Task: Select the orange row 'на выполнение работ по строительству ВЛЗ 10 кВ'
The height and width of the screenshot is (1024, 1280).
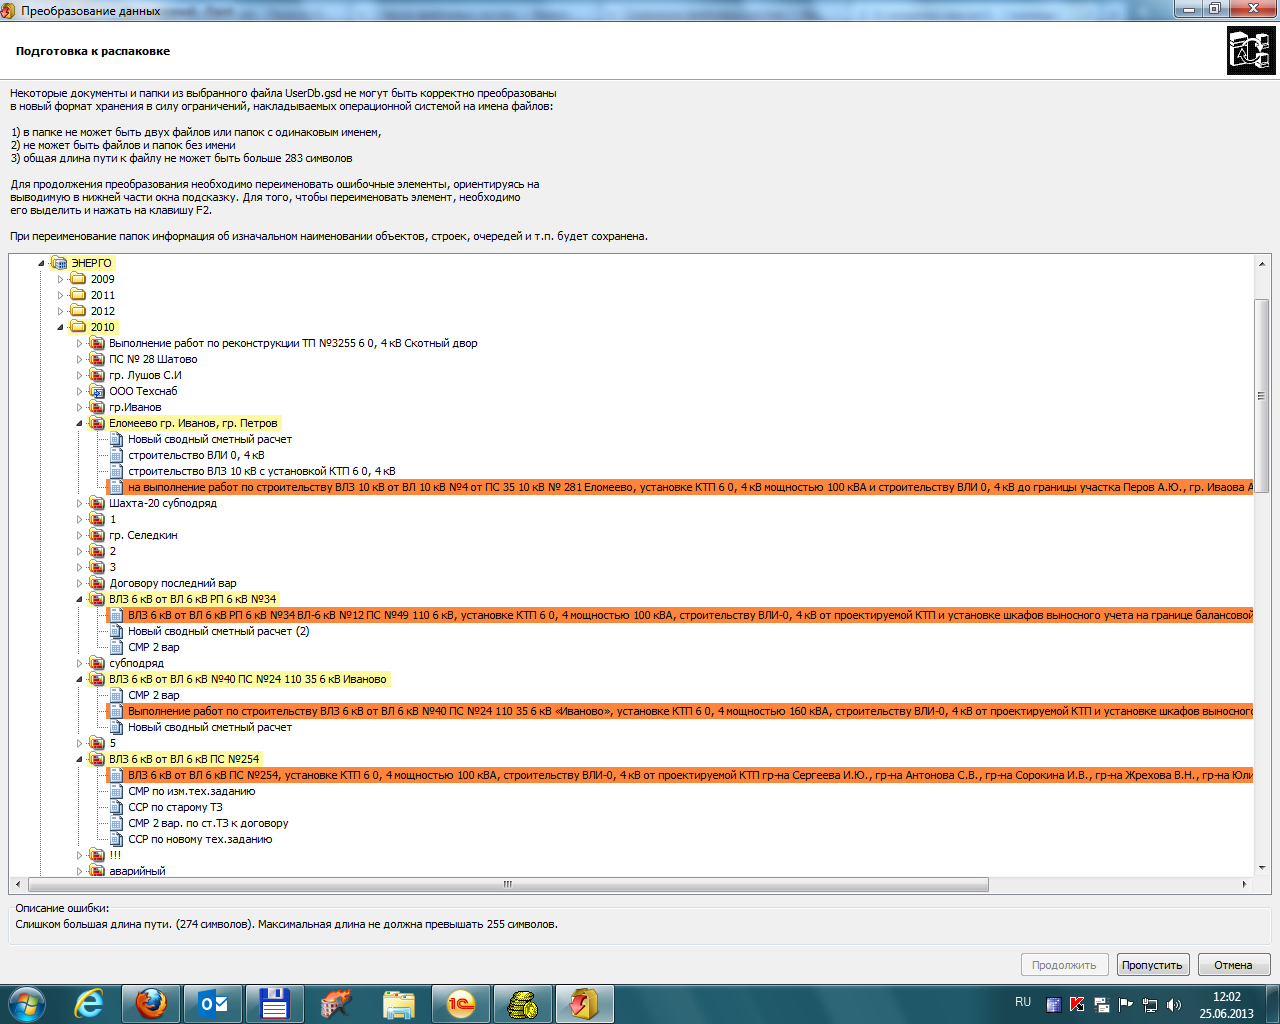Action: 680,487
